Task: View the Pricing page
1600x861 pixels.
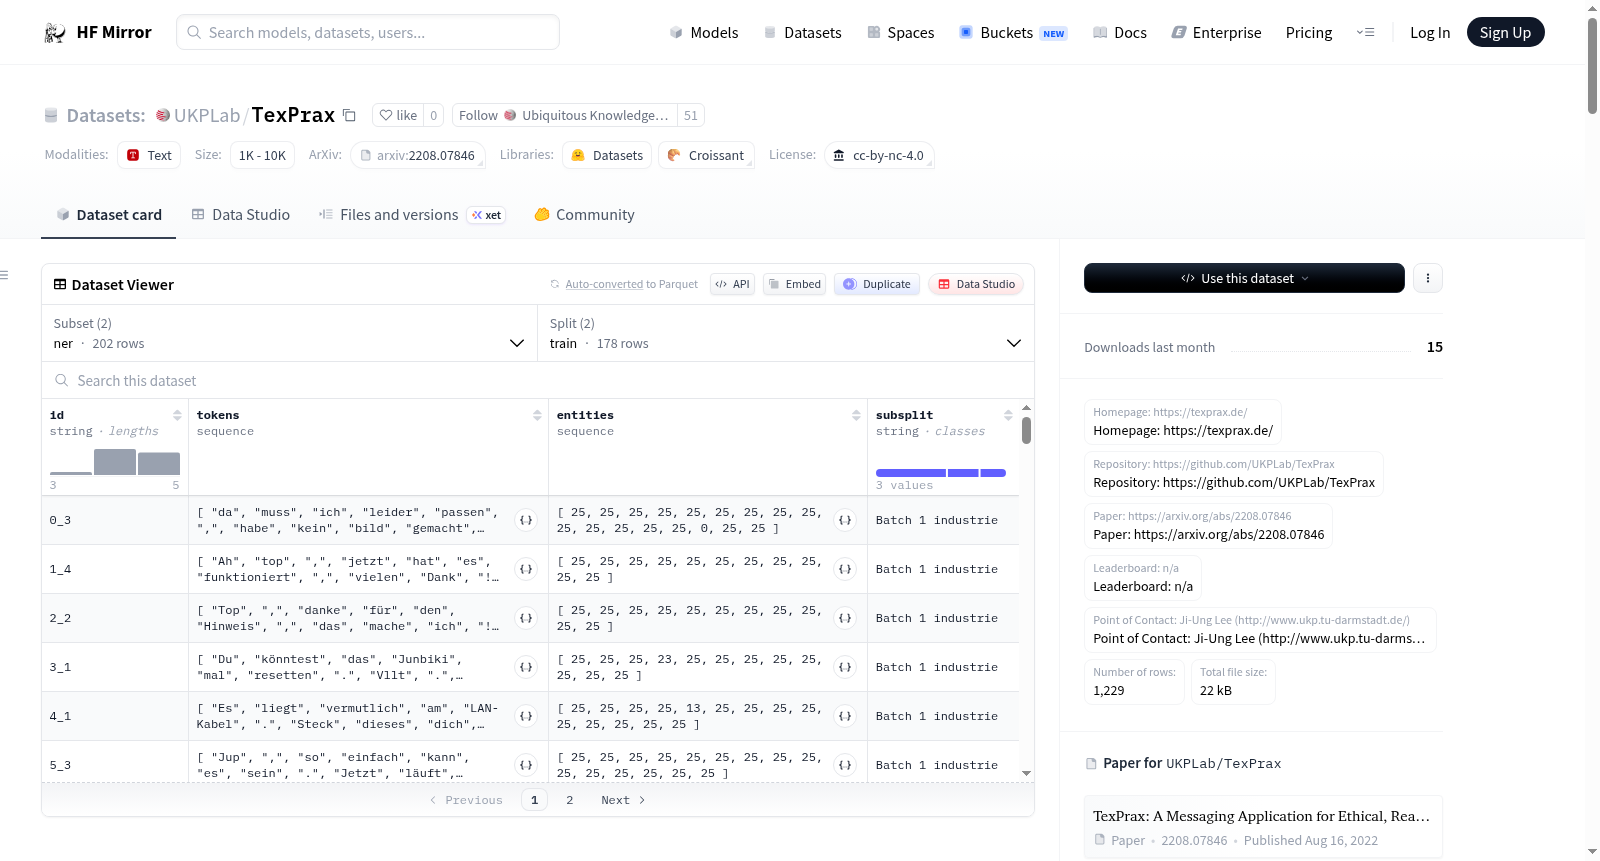Action: pos(1309,33)
